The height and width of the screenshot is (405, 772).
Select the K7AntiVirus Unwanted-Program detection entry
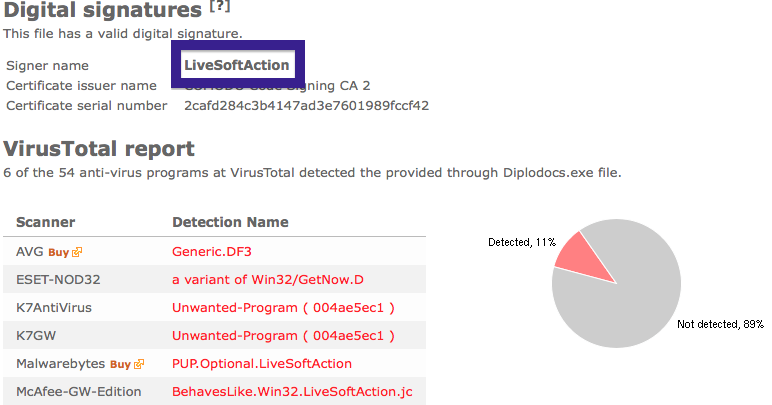click(283, 308)
